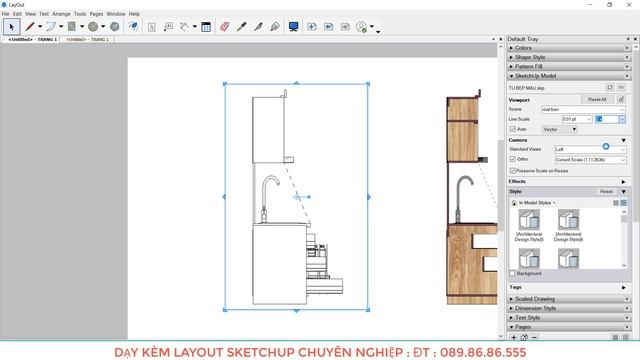Choose the Join tool
The image size is (640, 360).
(x=275, y=27)
